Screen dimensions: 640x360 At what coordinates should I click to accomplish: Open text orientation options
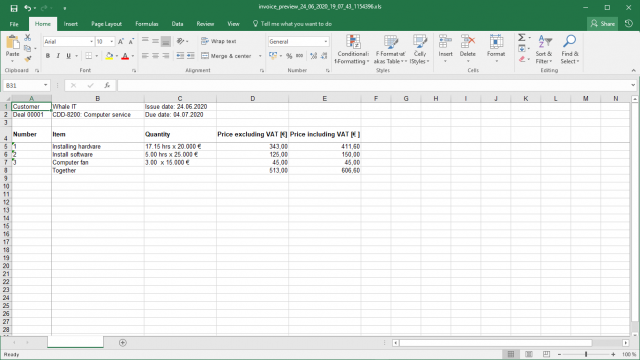pyautogui.click(x=180, y=41)
